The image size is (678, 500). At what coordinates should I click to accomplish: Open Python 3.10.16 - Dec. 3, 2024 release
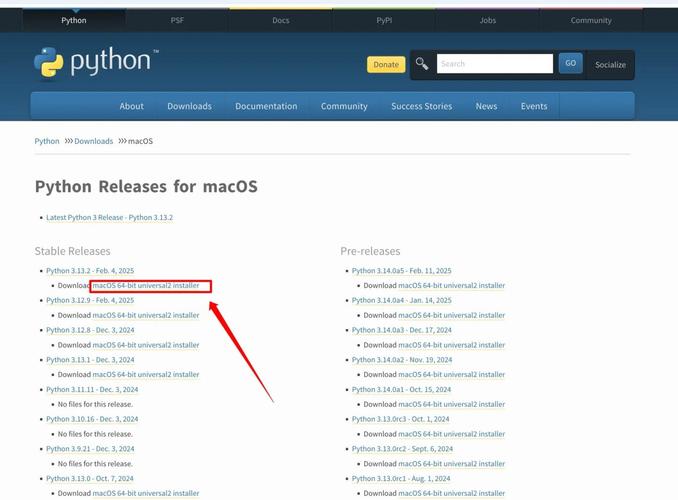coord(92,419)
